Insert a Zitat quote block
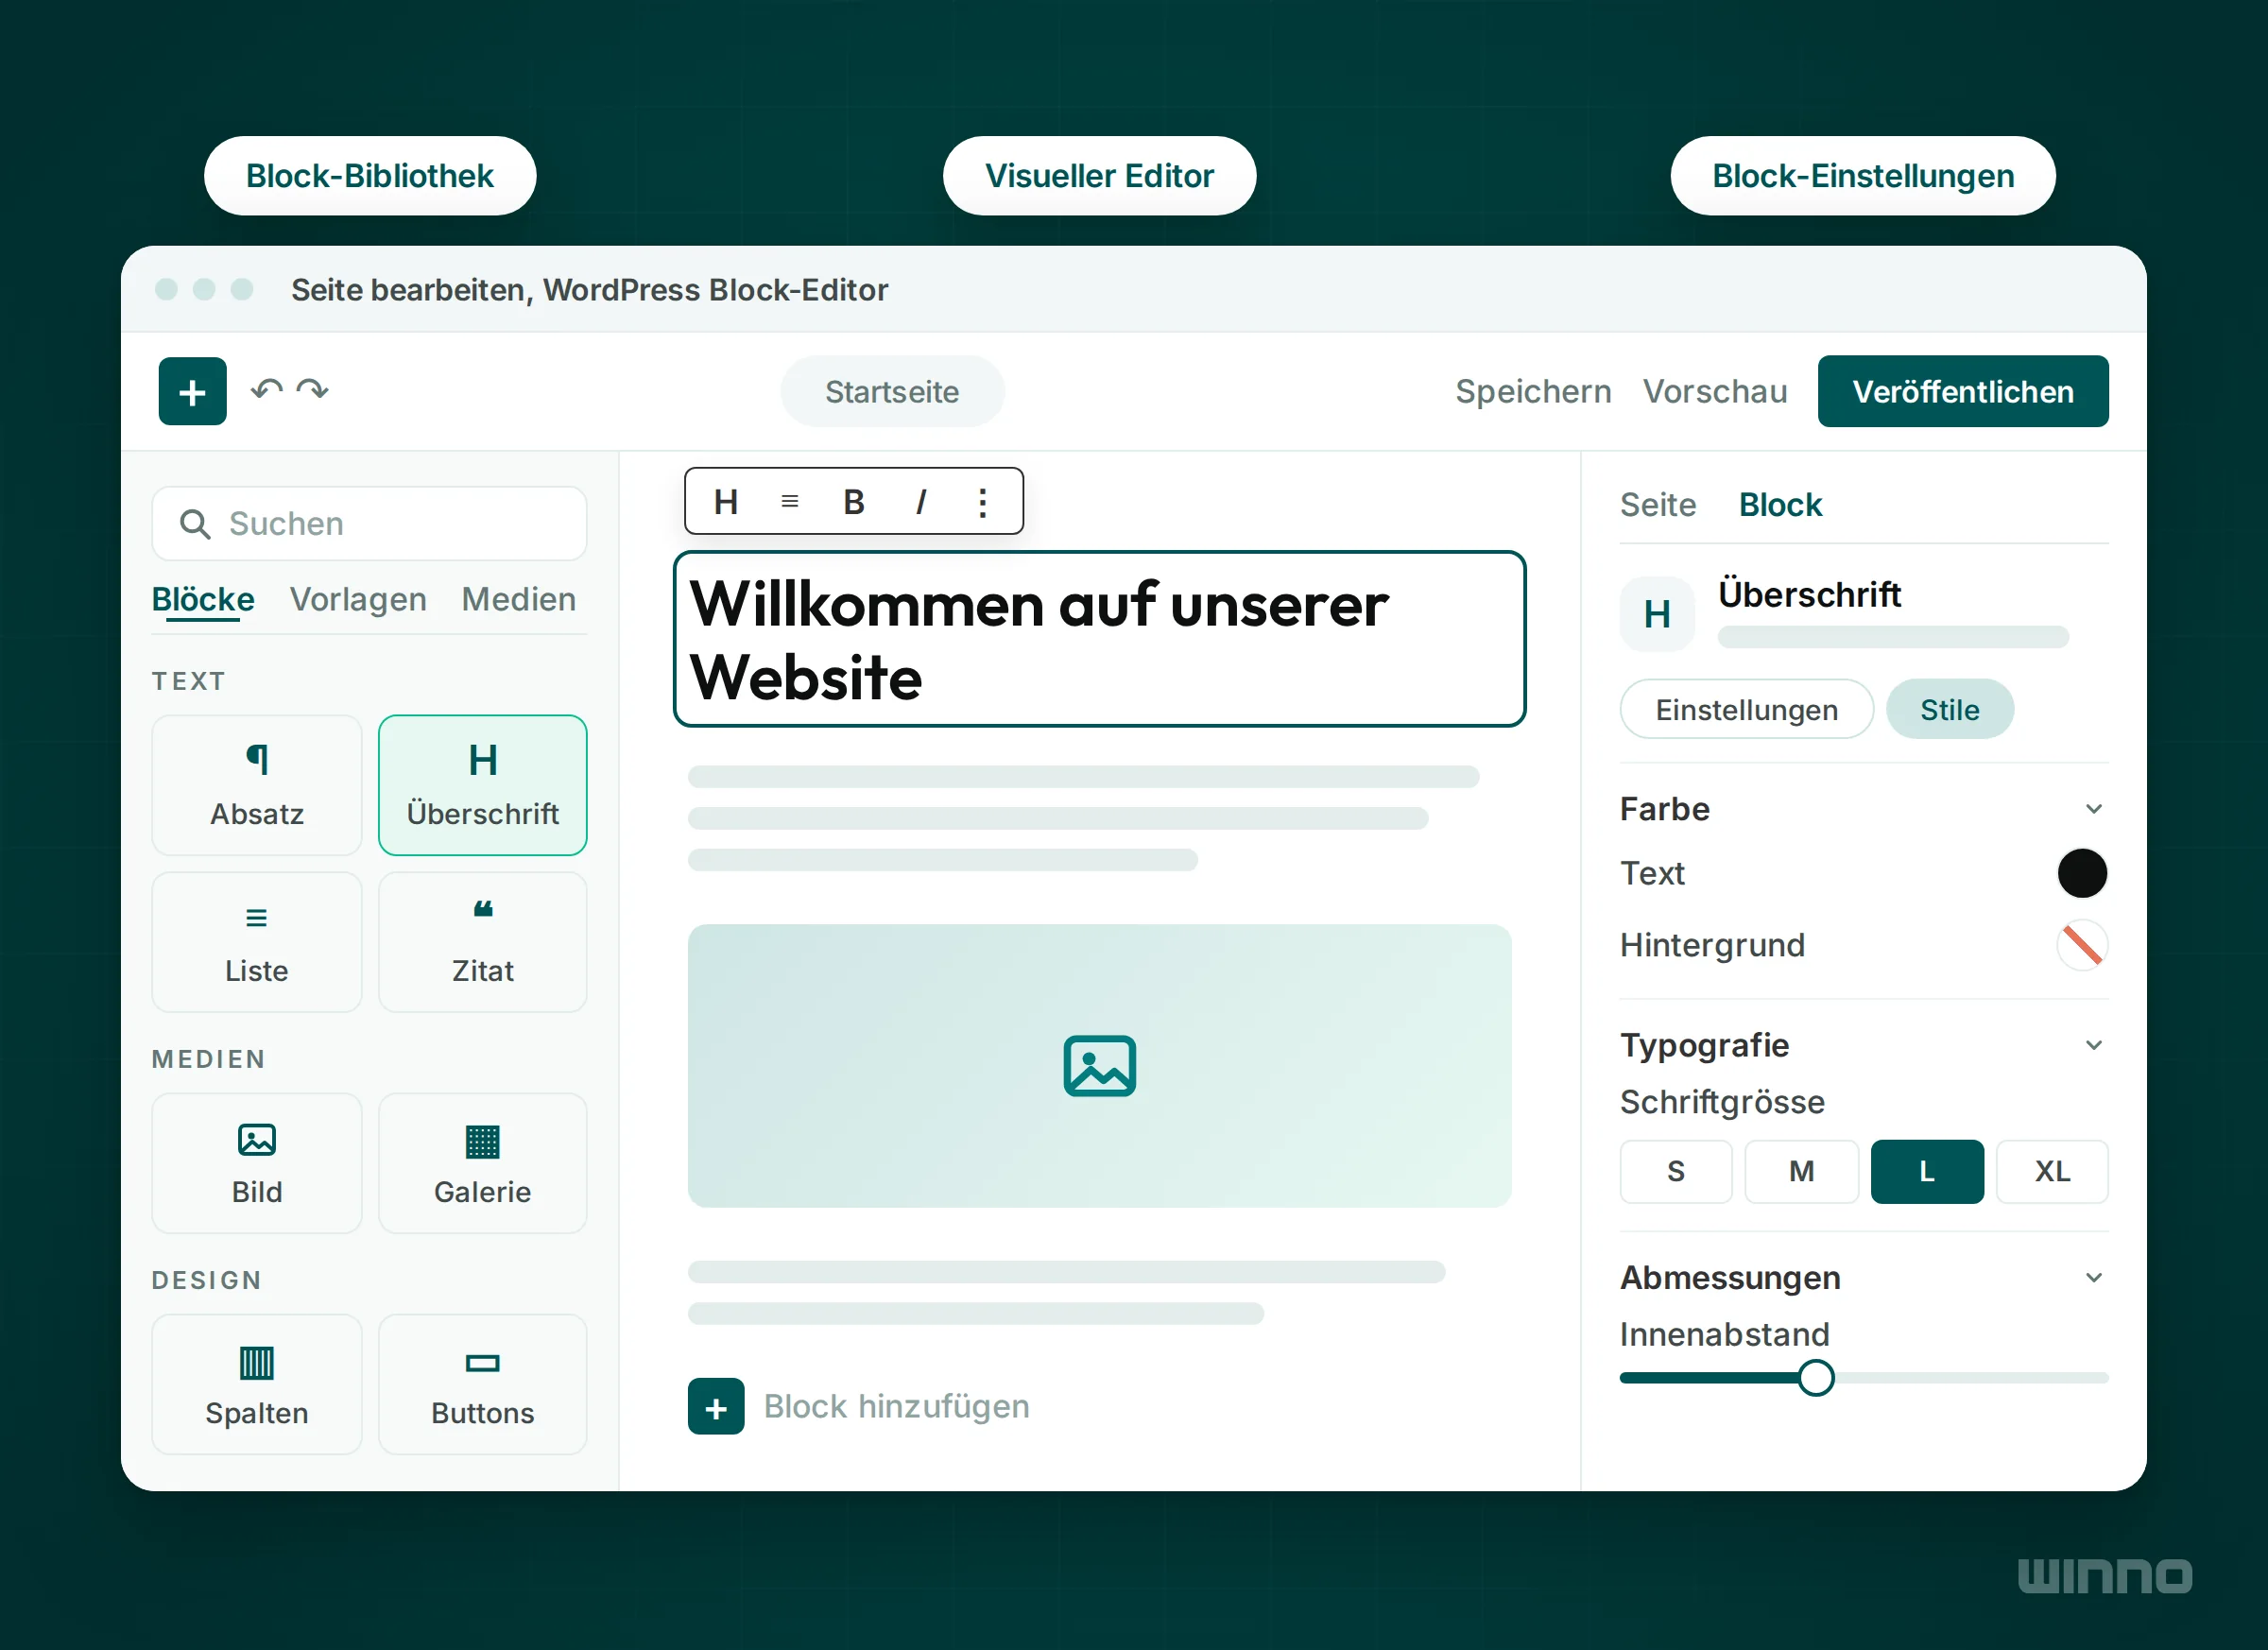This screenshot has width=2268, height=1650. 483,942
